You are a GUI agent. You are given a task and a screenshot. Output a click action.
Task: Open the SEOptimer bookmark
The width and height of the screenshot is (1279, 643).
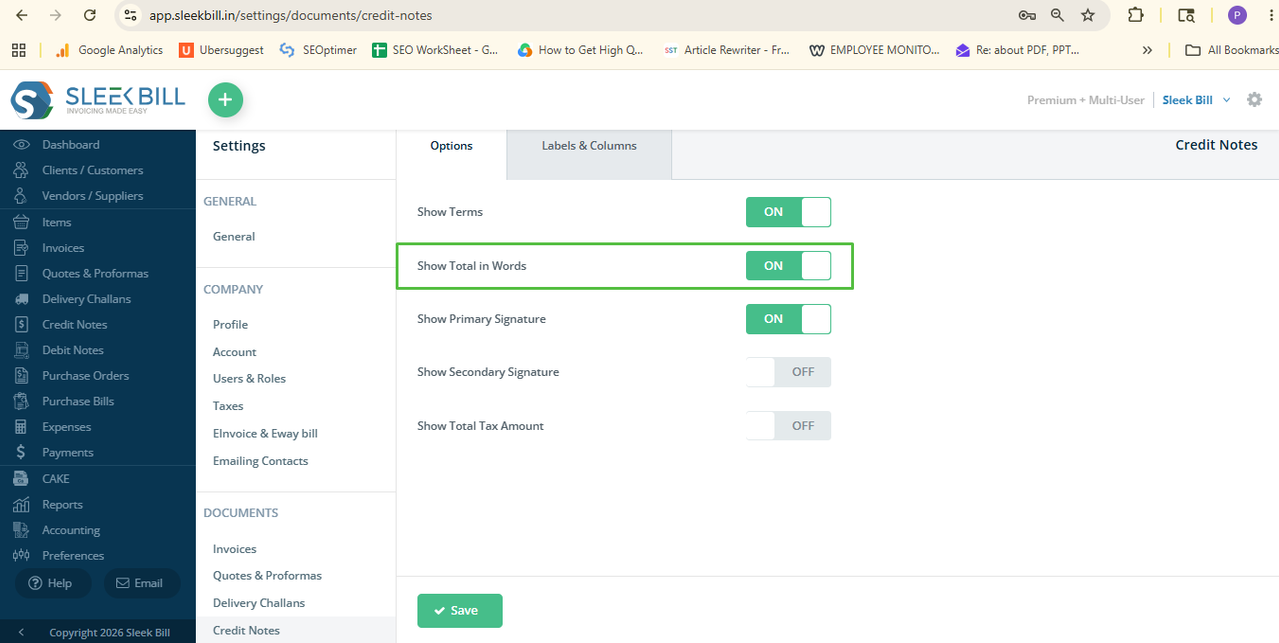pos(318,50)
